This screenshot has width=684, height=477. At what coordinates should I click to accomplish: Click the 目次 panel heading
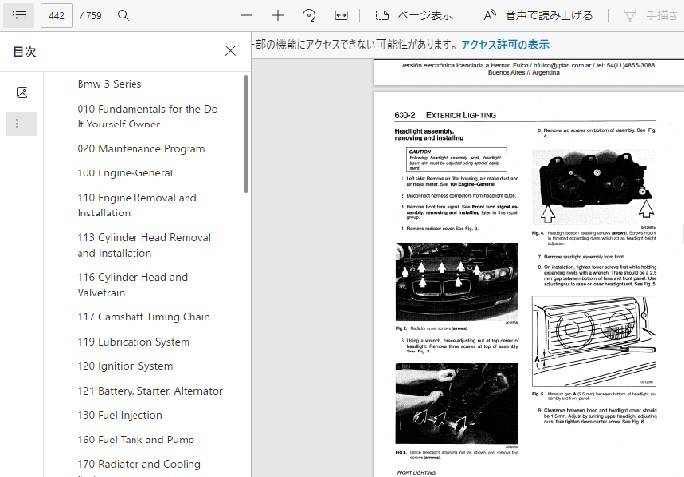coord(24,51)
